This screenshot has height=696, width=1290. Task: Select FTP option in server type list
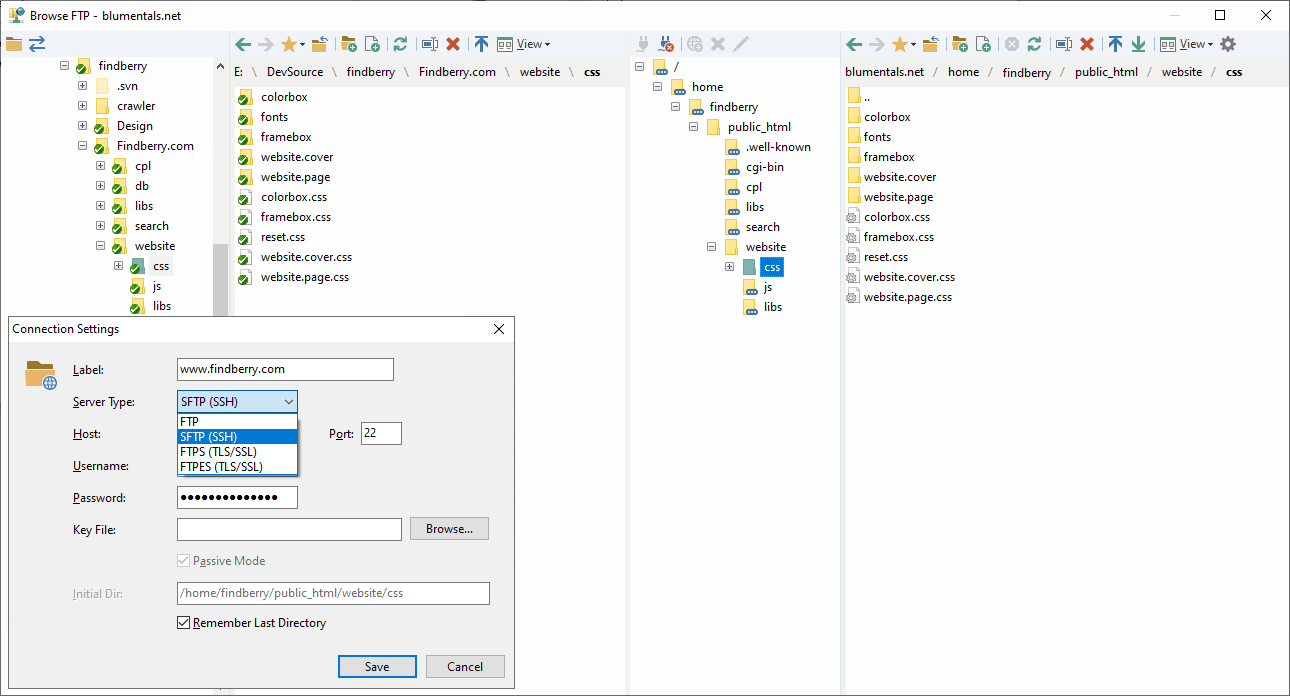coord(190,422)
